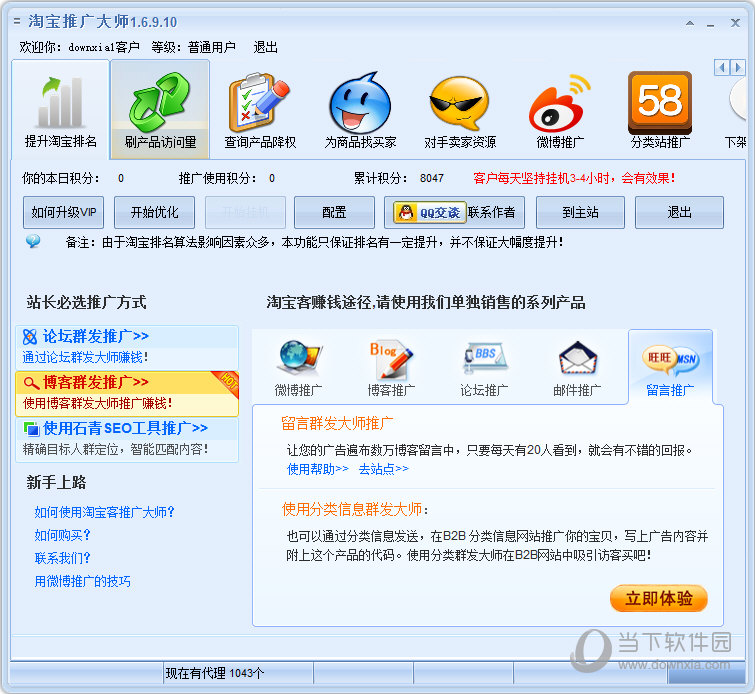Viewport: 755px width, 694px height.
Task: Click the blue hint bubble icon beside 备注
Action: click(x=33, y=241)
